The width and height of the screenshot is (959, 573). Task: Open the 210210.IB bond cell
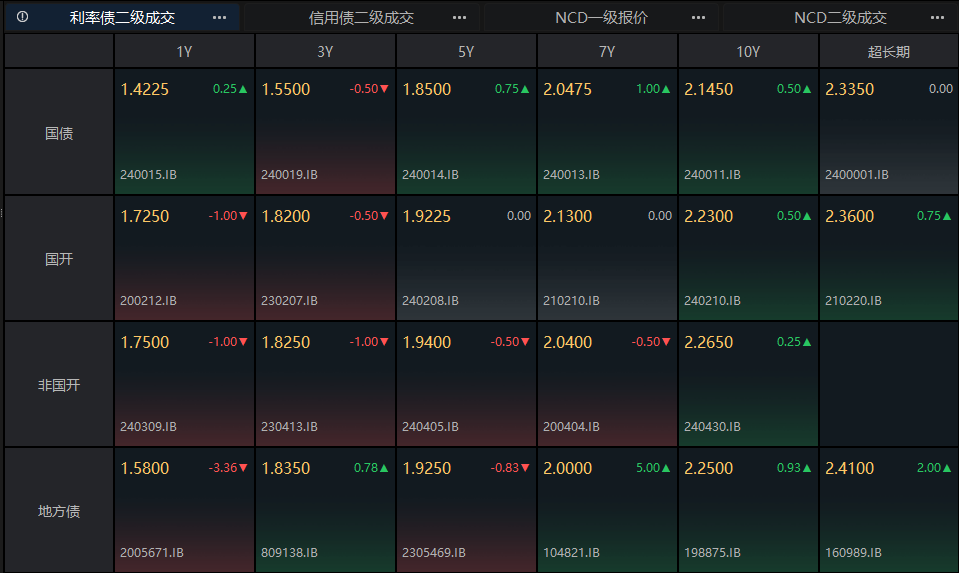point(607,258)
